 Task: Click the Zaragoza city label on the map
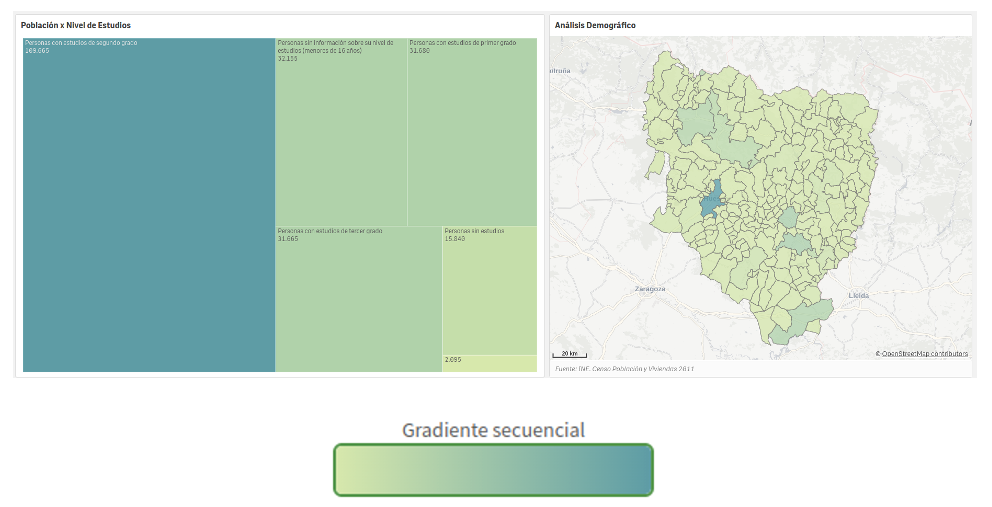point(650,289)
